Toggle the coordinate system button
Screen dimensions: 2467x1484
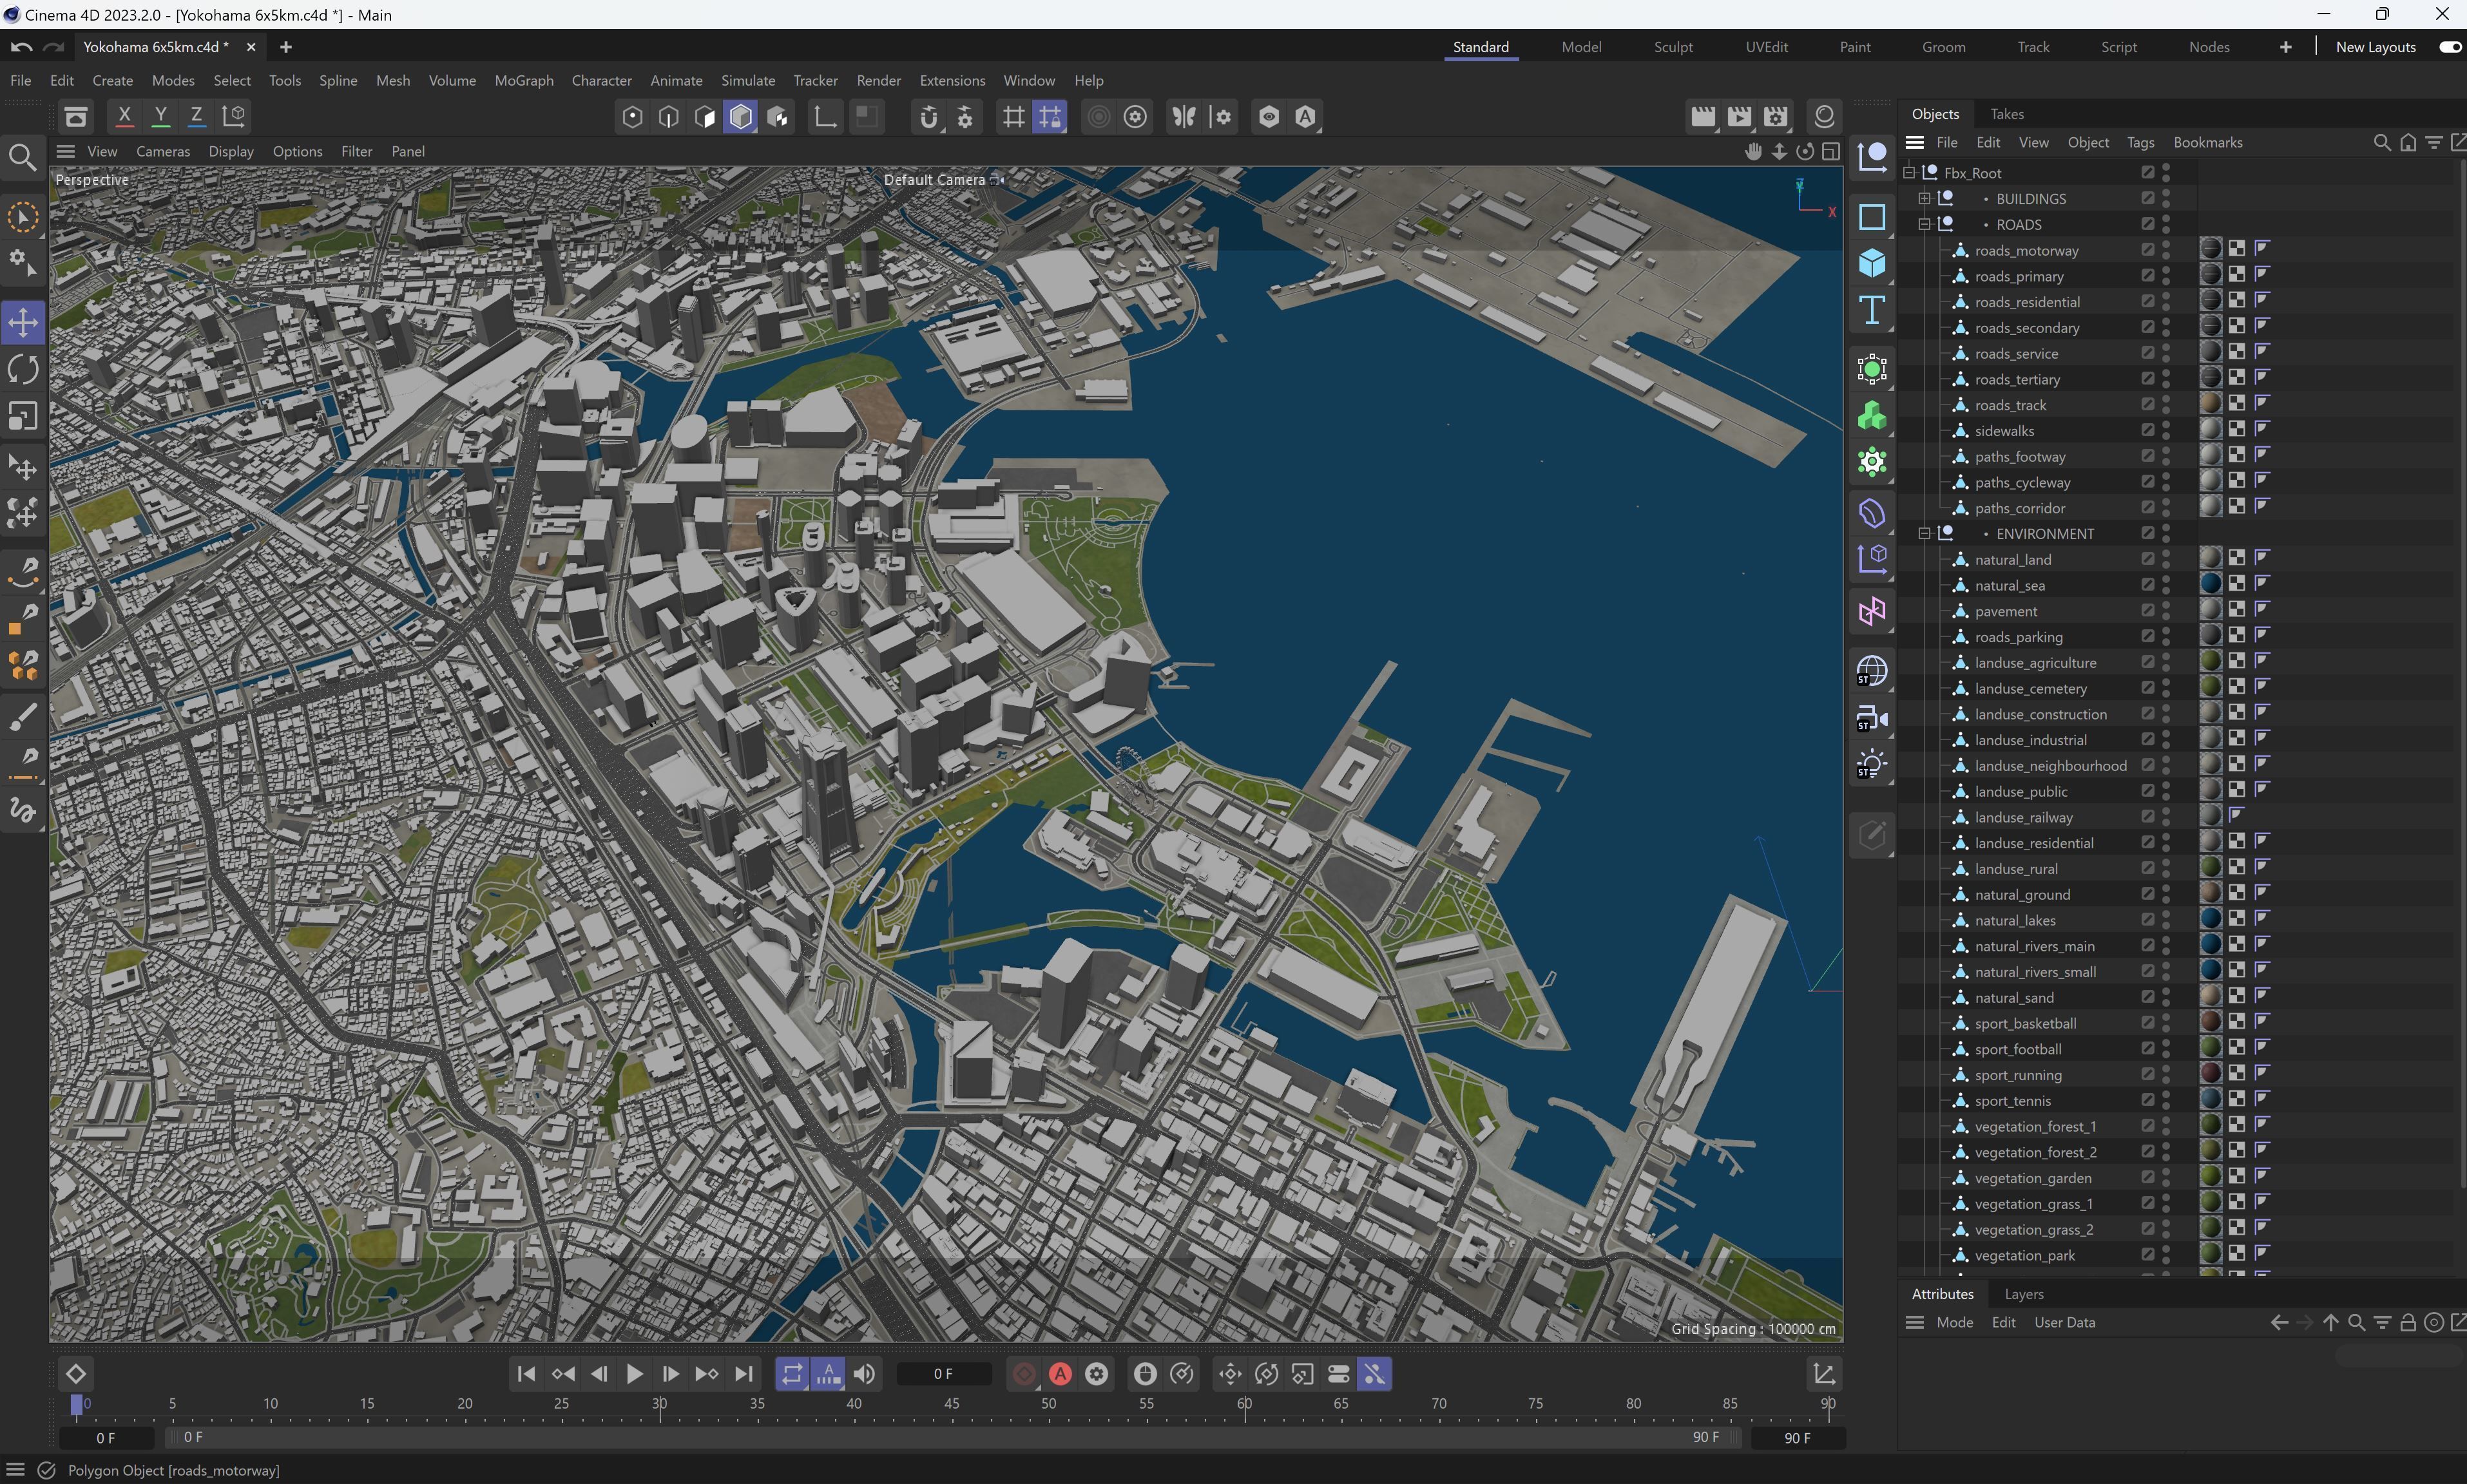[233, 116]
